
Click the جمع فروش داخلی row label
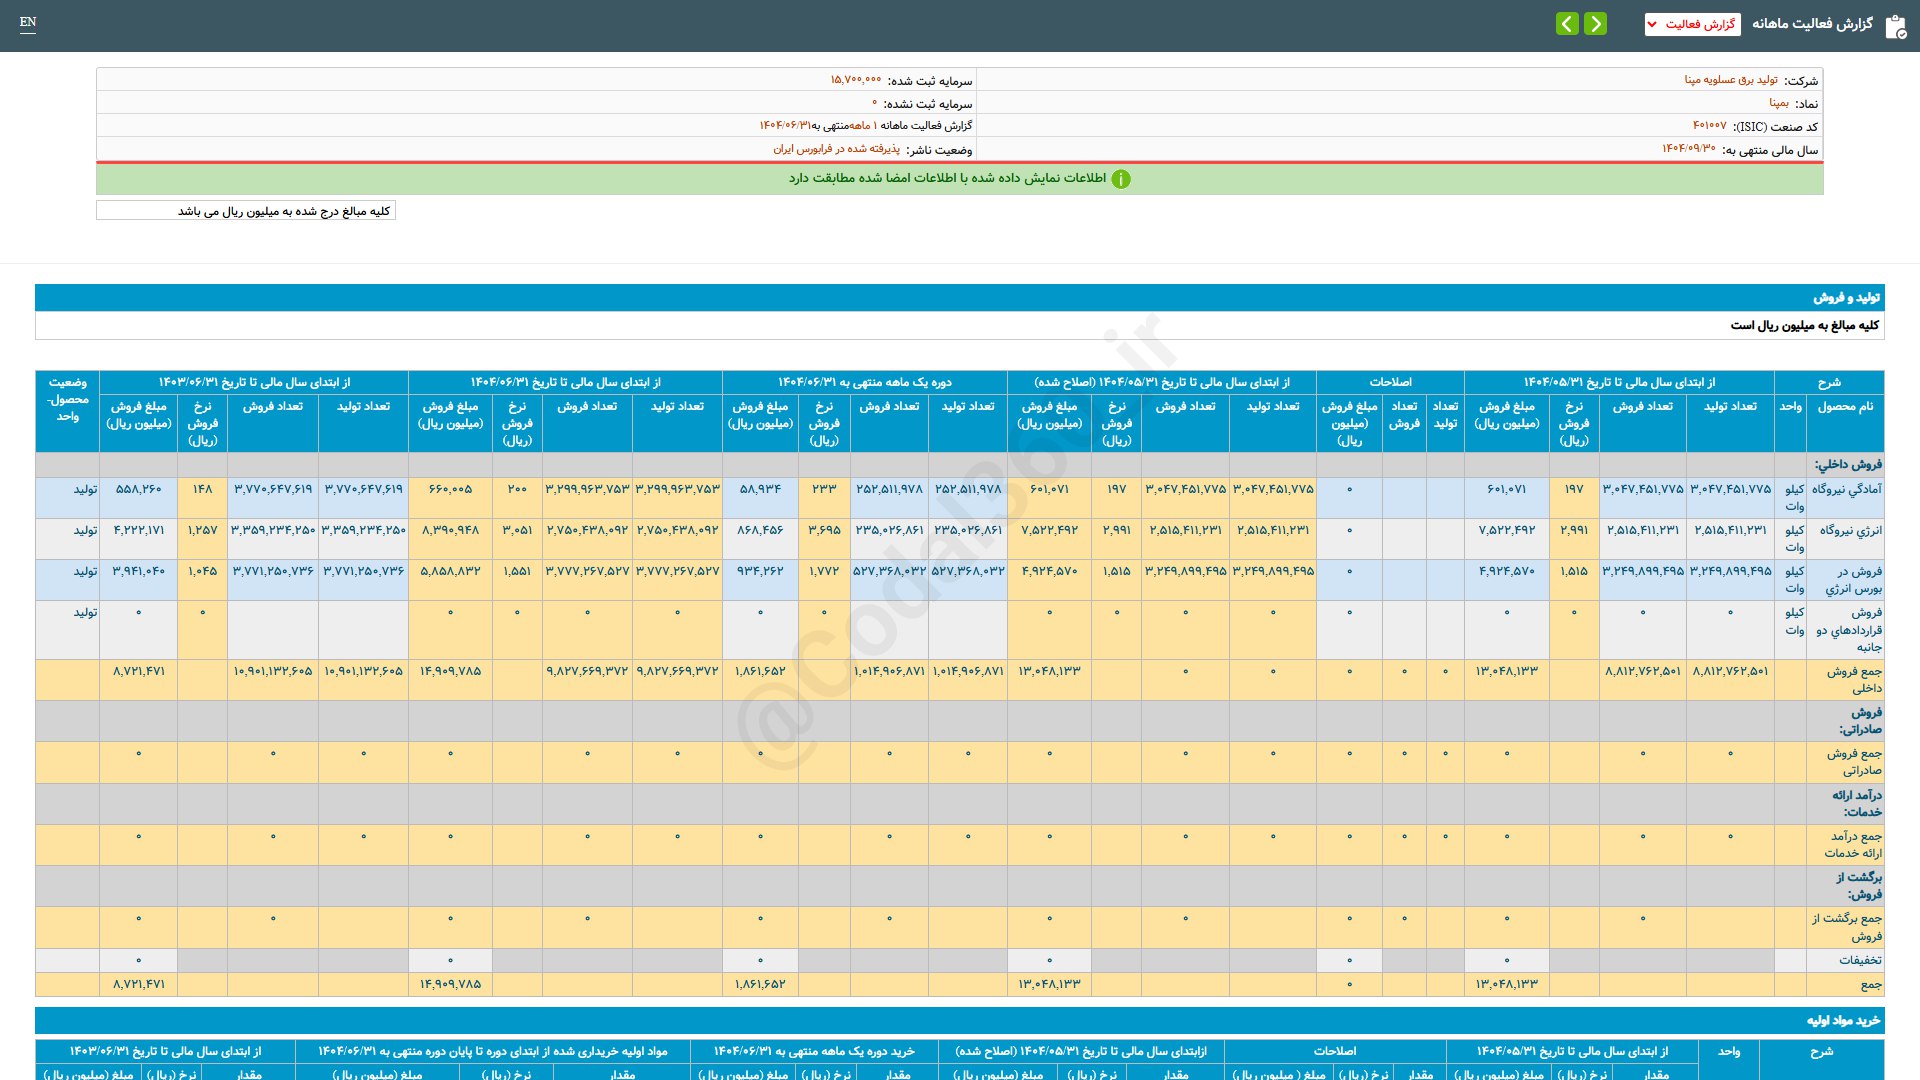1853,680
